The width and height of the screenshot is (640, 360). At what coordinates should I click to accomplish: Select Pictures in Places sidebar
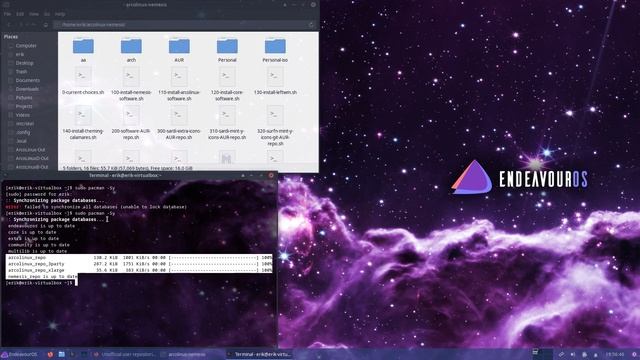click(24, 98)
